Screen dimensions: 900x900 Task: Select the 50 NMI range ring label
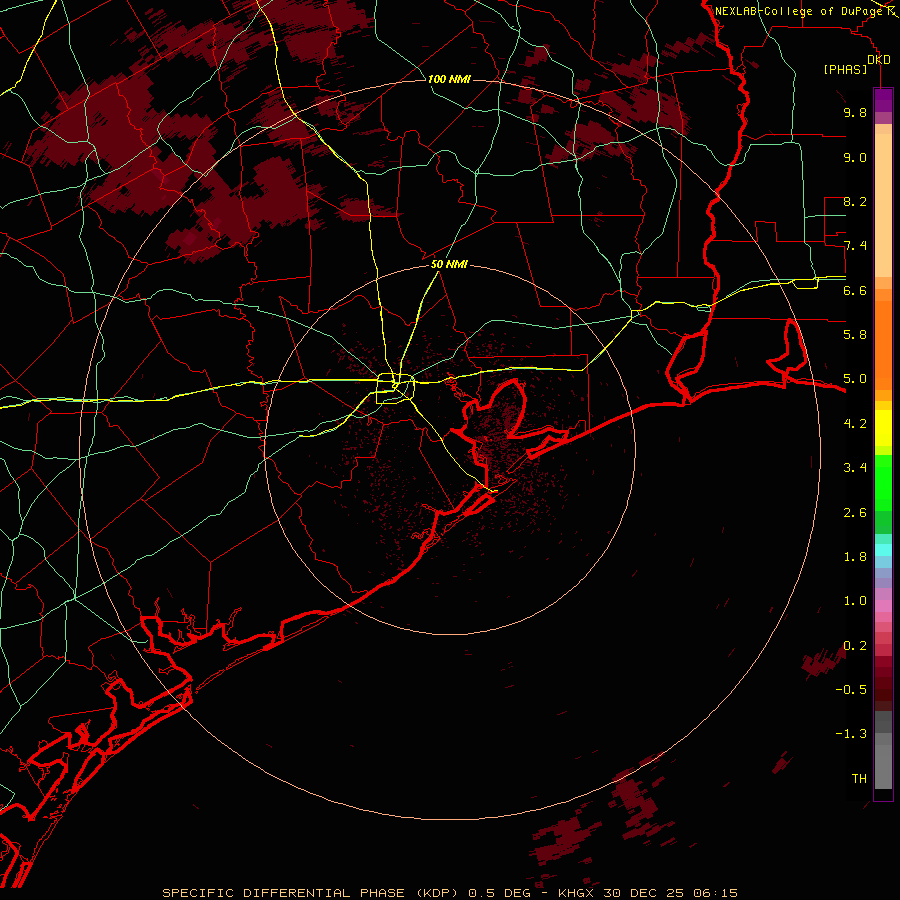point(449,264)
